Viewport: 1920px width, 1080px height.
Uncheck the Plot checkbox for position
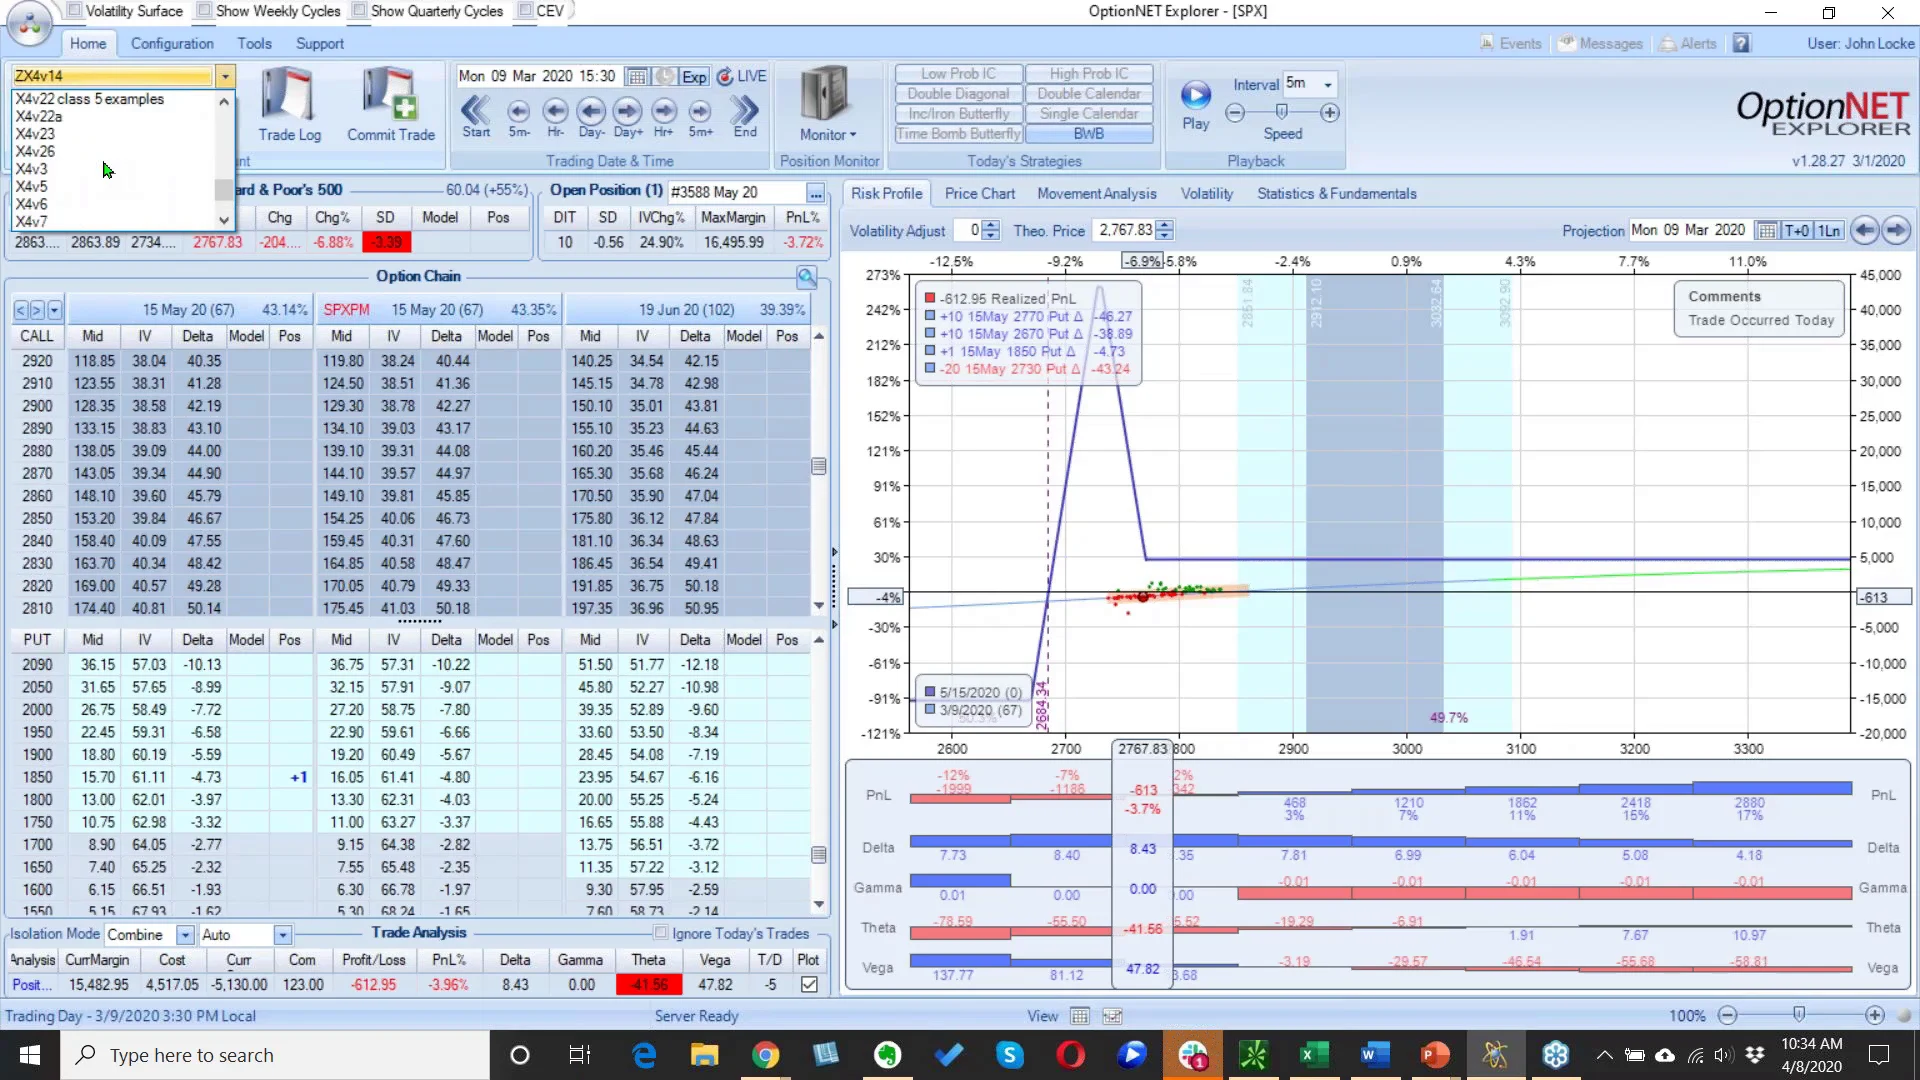tap(809, 985)
